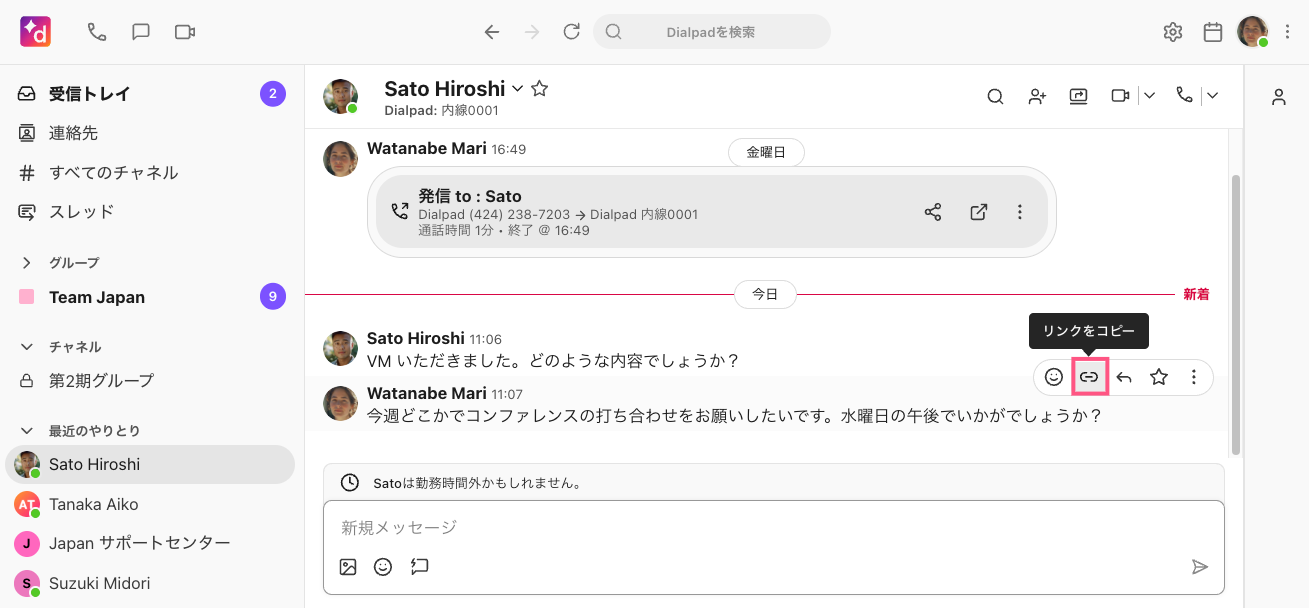The width and height of the screenshot is (1309, 608).
Task: Call Sato with header phone icon
Action: coord(1184,96)
